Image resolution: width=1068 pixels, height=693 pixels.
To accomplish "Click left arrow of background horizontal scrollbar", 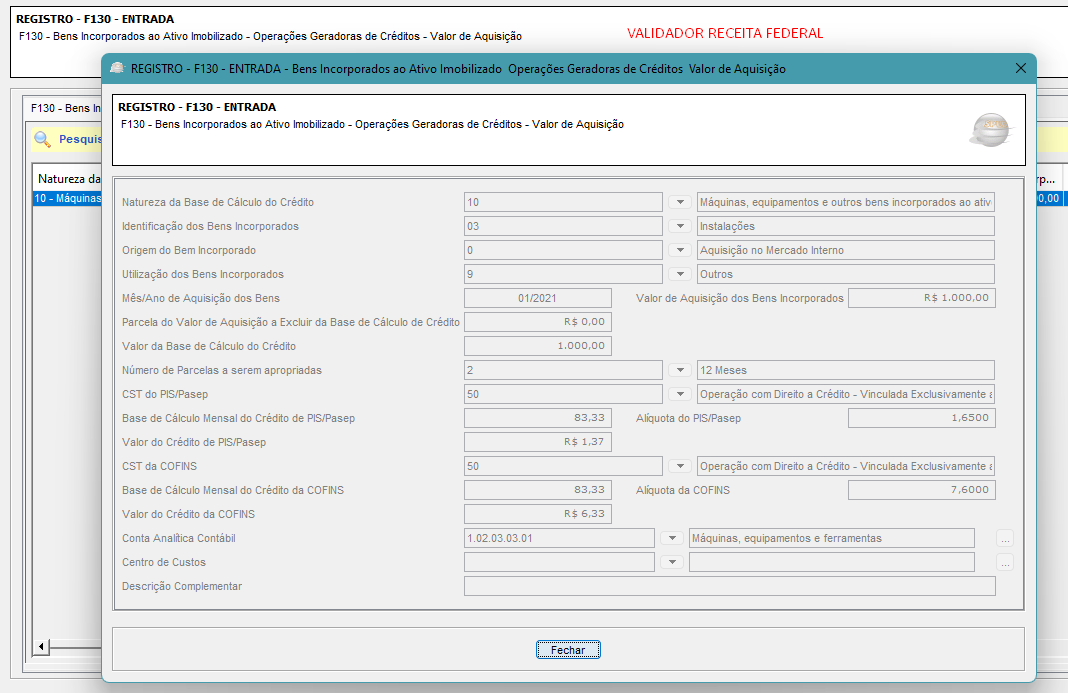I will pos(41,646).
